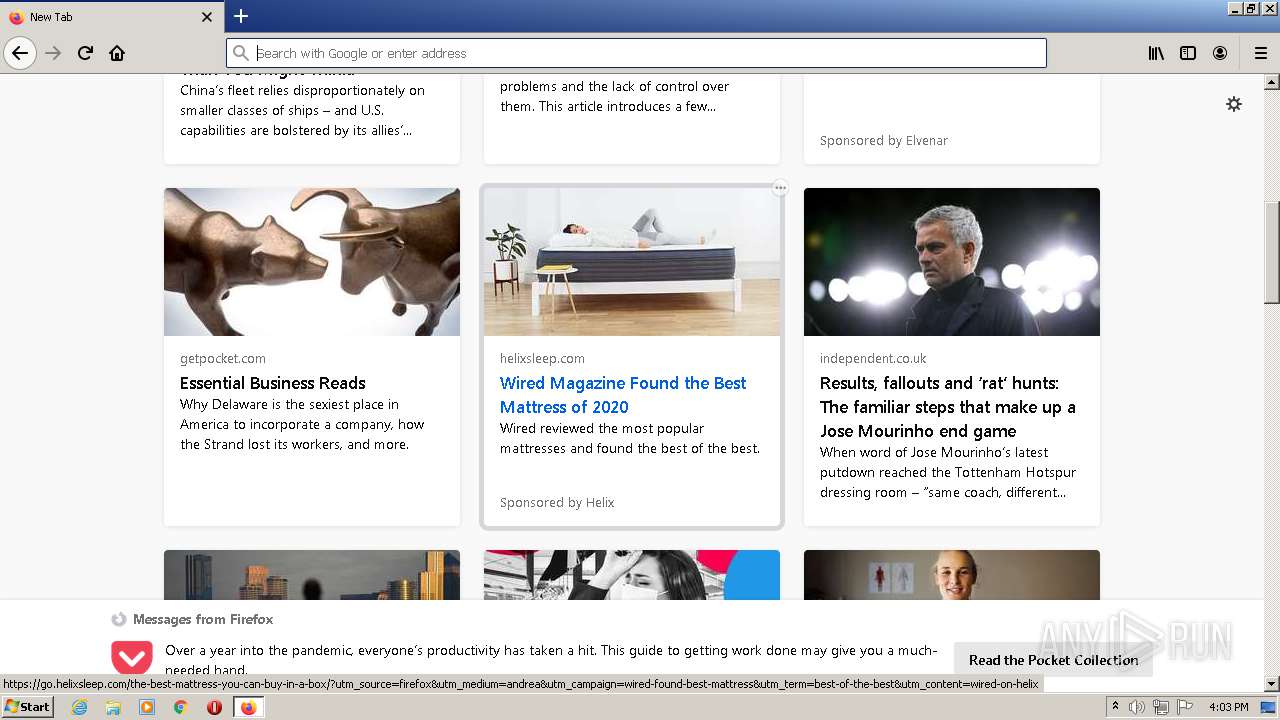Viewport: 1280px width, 720px height.
Task: Show sidebars icon in toolbar
Action: 1188,53
